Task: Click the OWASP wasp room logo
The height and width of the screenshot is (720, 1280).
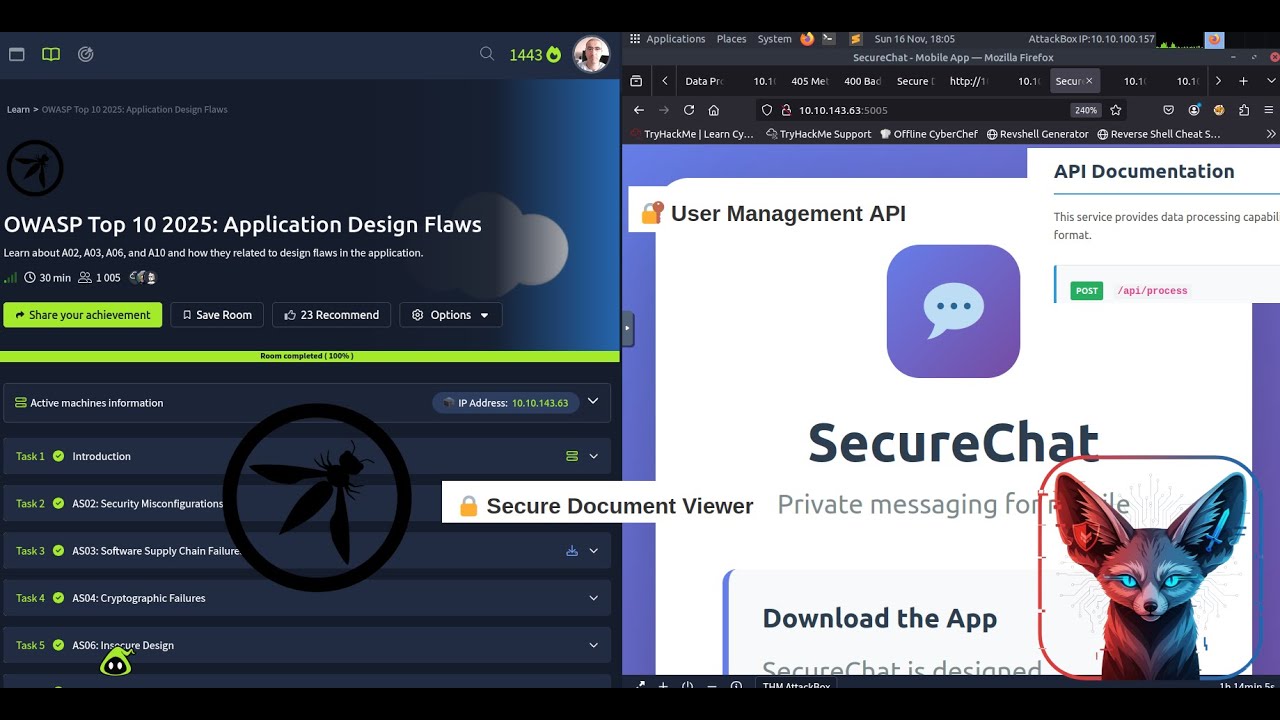Action: click(35, 168)
